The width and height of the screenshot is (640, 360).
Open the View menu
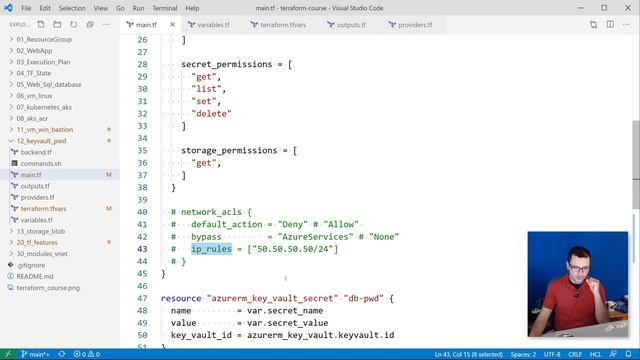100,8
